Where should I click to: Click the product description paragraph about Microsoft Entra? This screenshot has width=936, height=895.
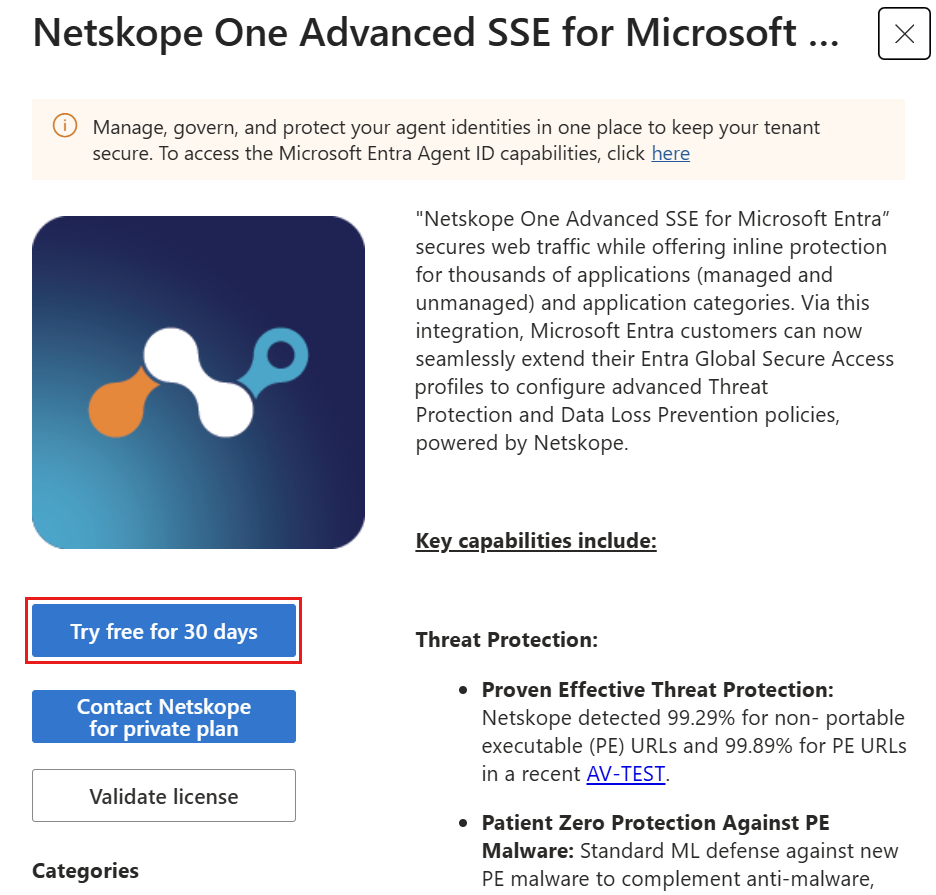[654, 331]
